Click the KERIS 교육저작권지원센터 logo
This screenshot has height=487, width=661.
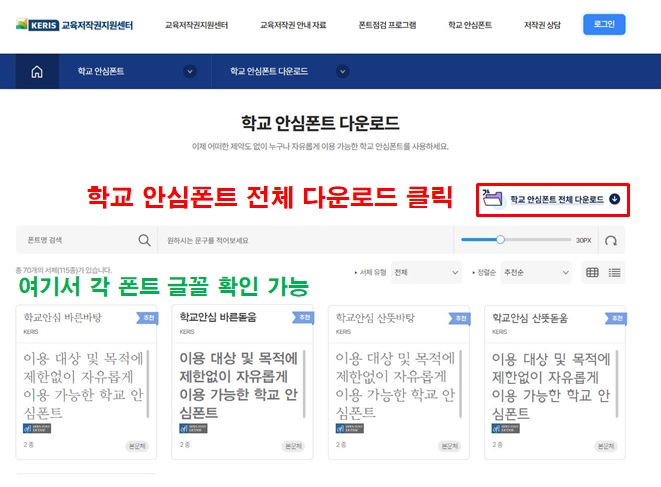(x=75, y=25)
